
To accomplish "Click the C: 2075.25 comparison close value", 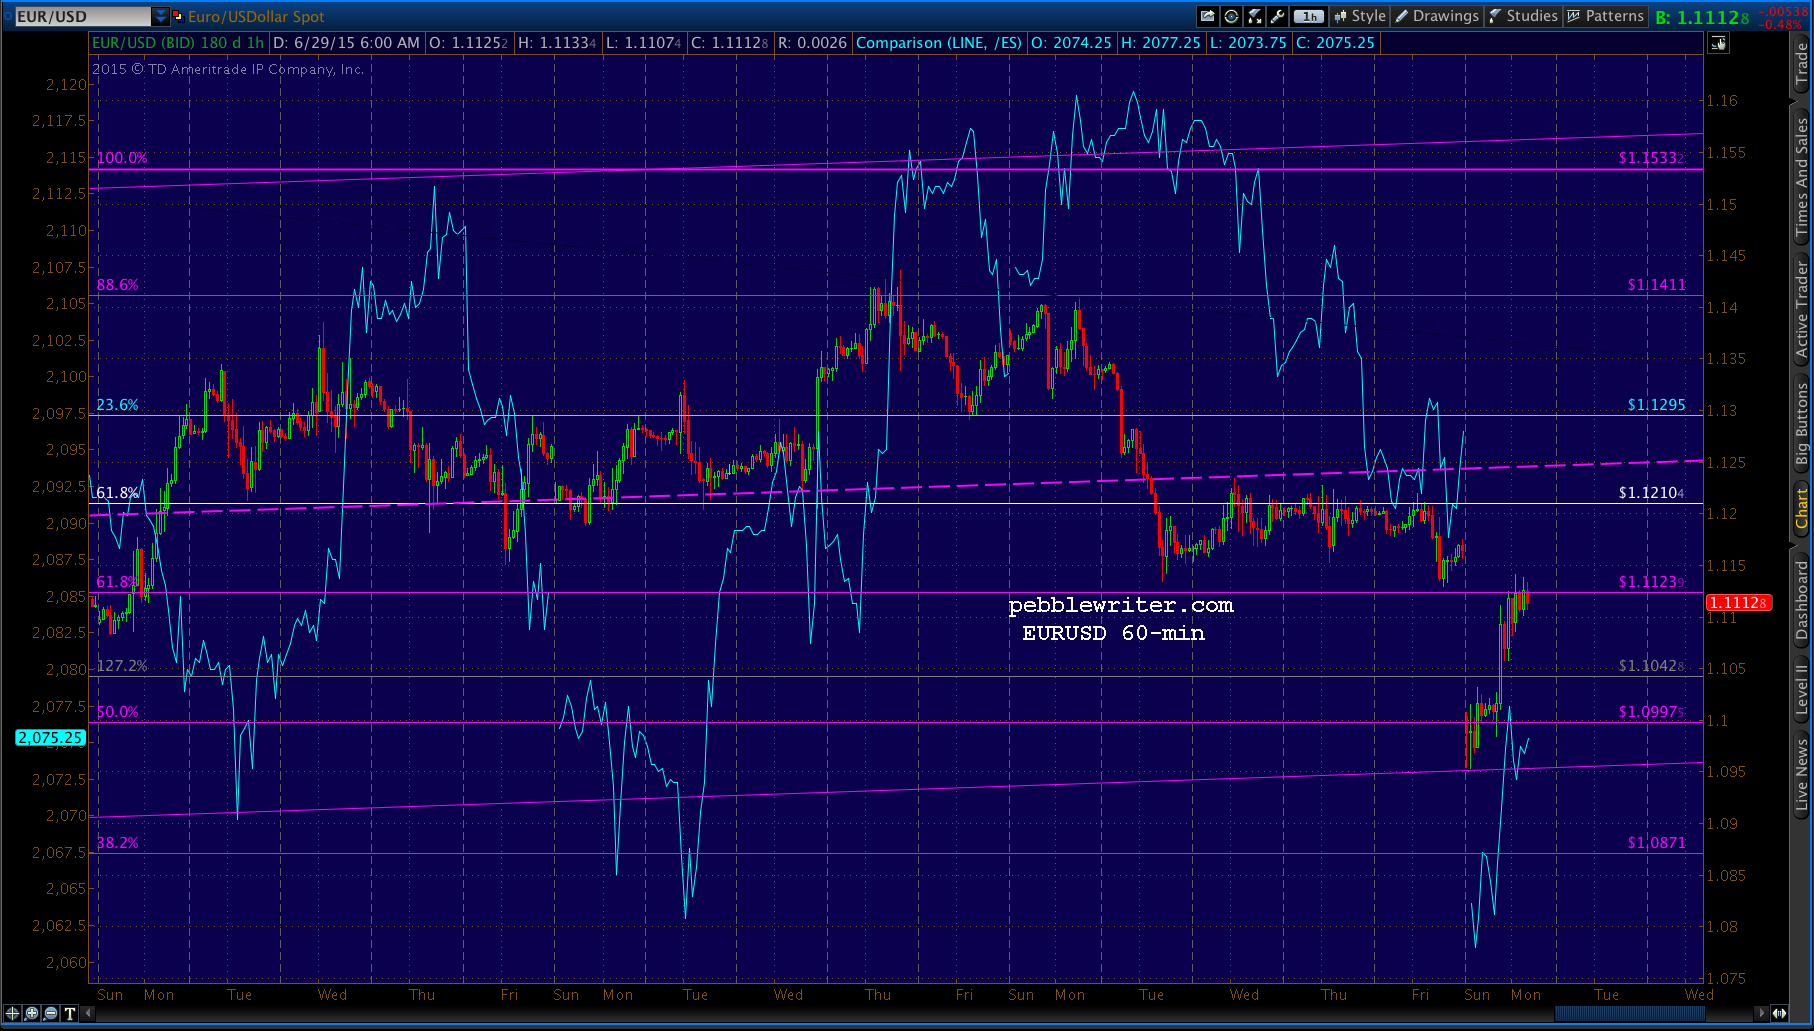I will pos(1336,43).
